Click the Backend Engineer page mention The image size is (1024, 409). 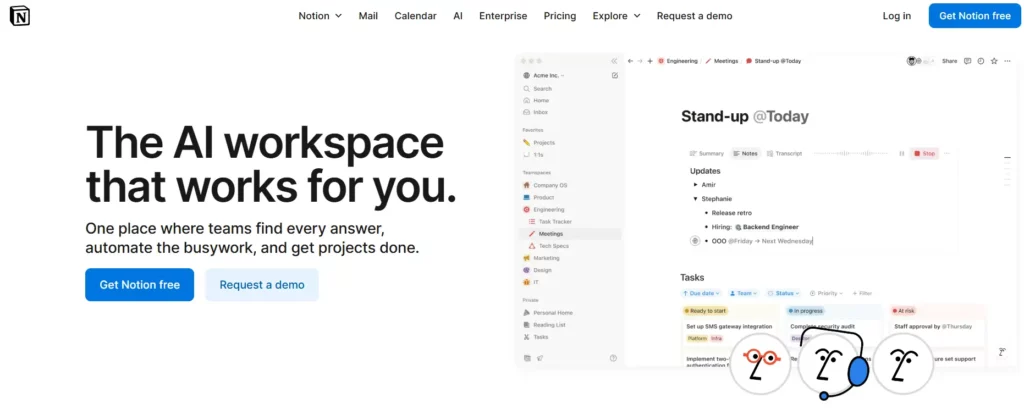(x=767, y=227)
